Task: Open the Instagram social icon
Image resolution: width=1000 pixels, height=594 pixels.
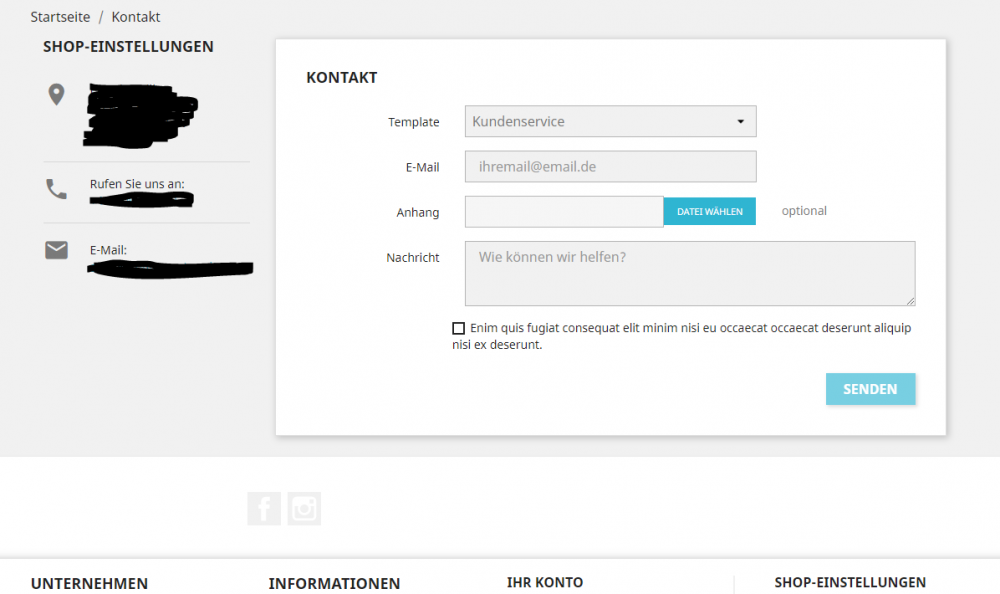Action: (x=304, y=509)
